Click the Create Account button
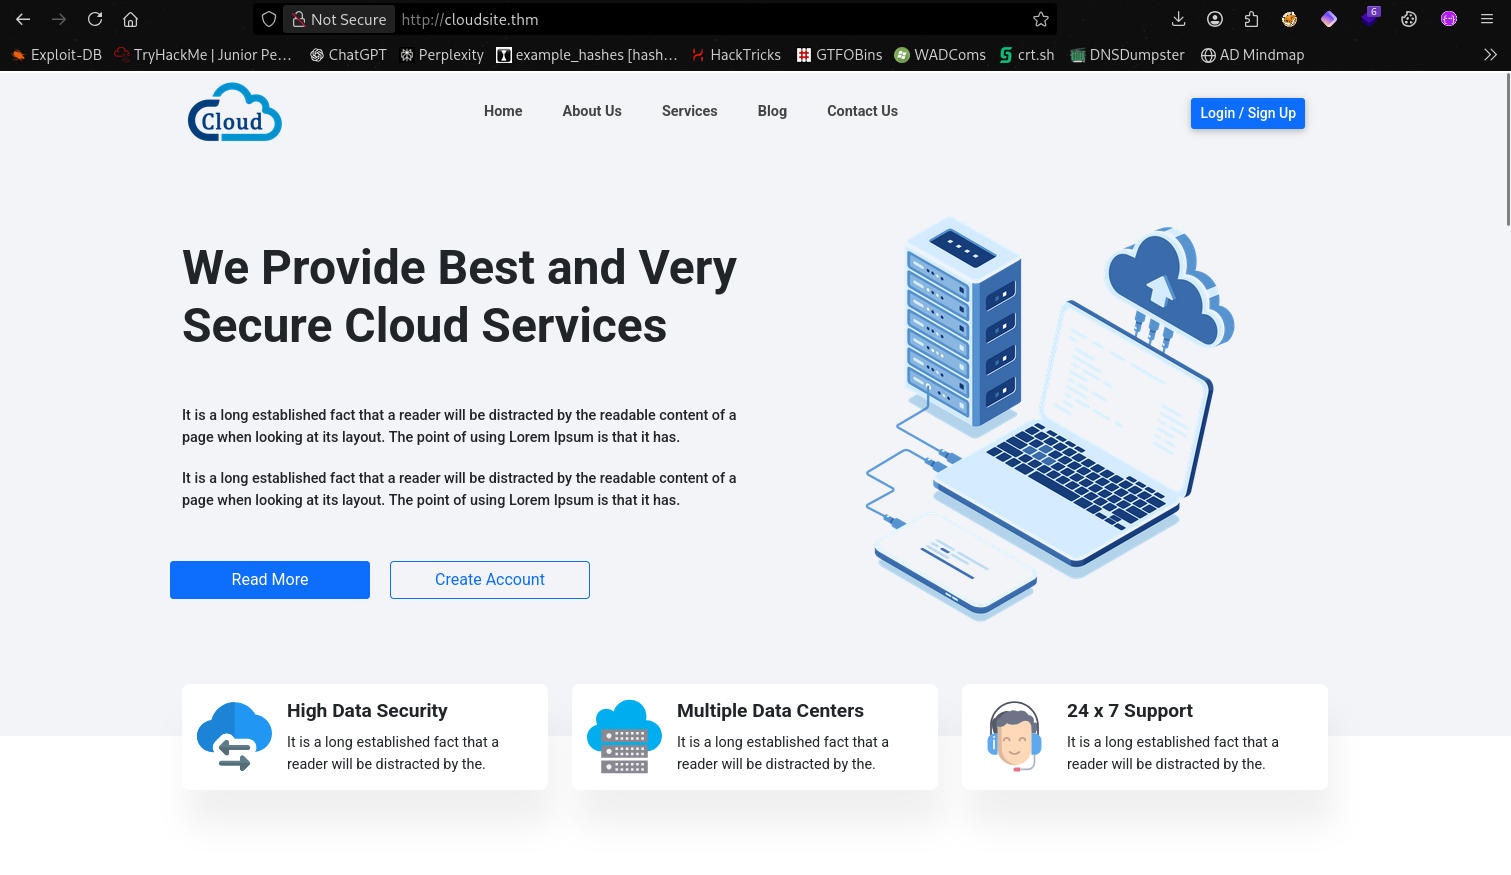1511x875 pixels. click(x=489, y=579)
